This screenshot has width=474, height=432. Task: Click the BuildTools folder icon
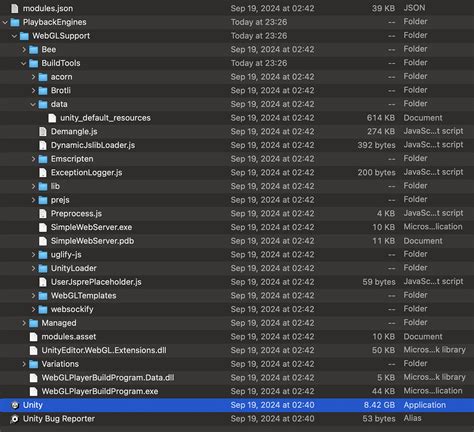coord(33,63)
